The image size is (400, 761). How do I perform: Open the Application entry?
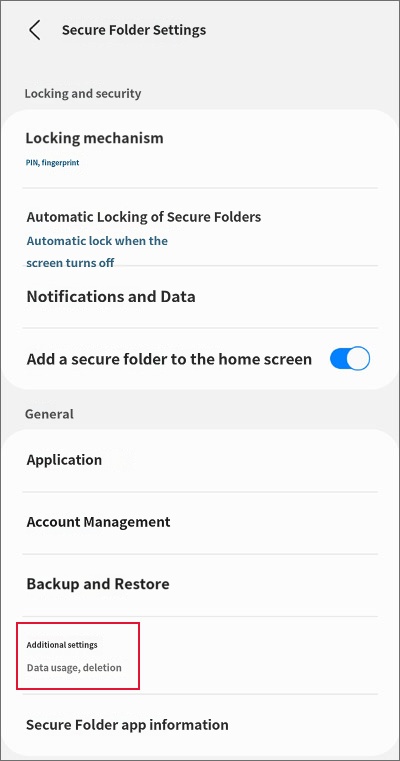(x=200, y=460)
